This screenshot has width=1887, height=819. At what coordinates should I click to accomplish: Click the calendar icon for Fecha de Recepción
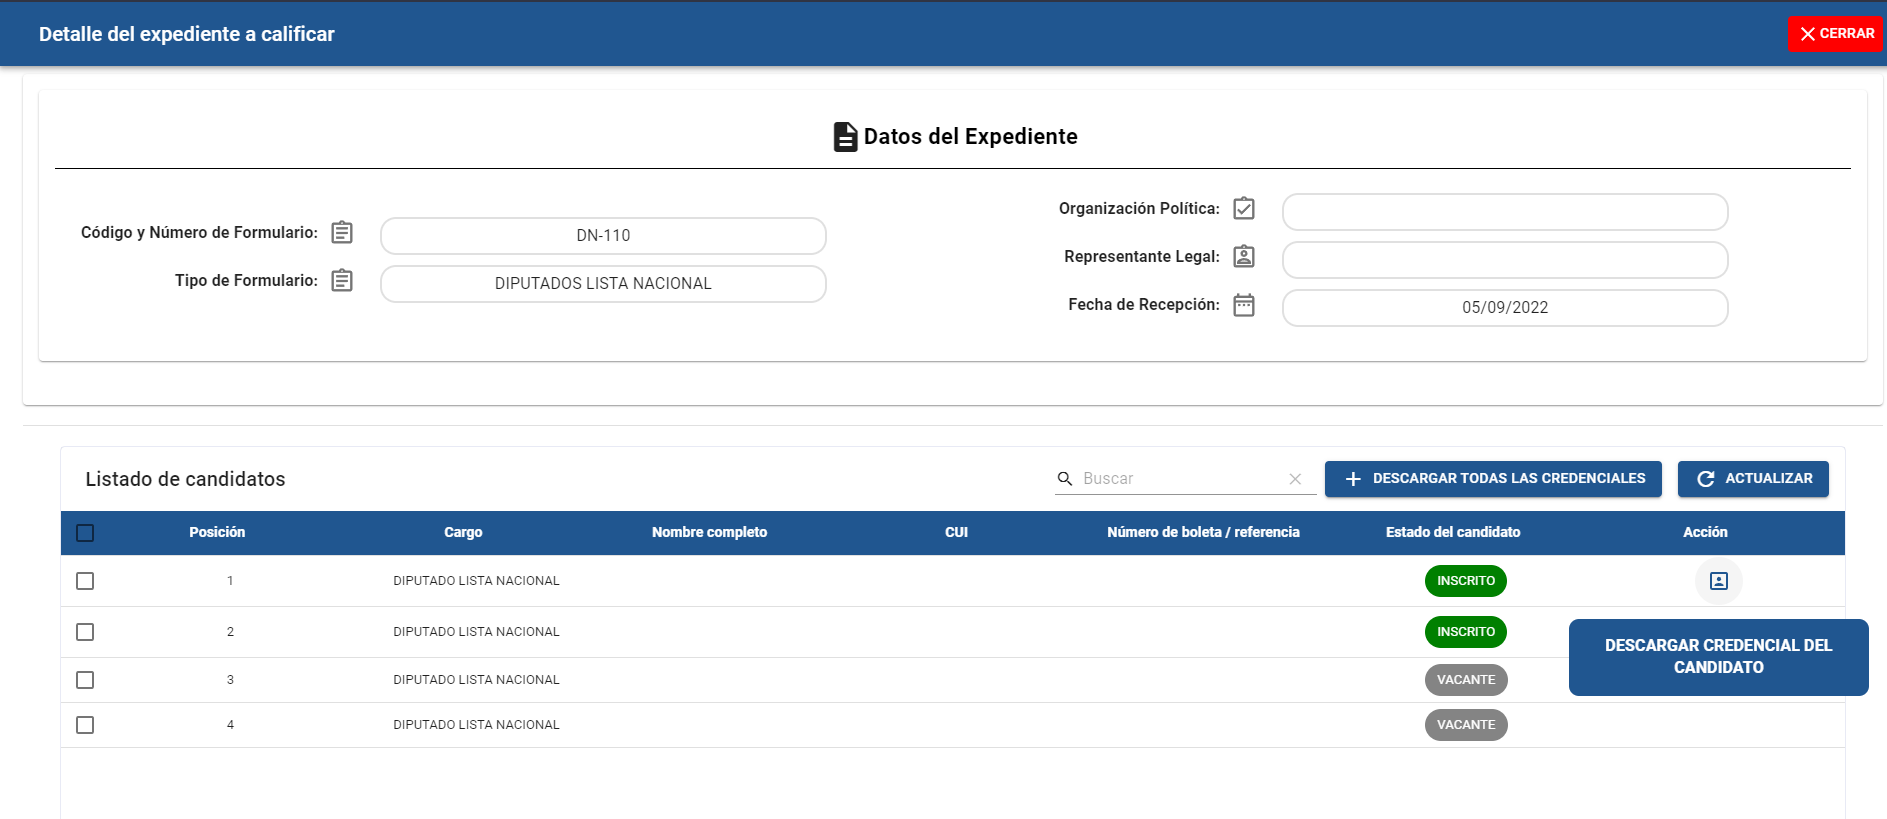click(1244, 305)
